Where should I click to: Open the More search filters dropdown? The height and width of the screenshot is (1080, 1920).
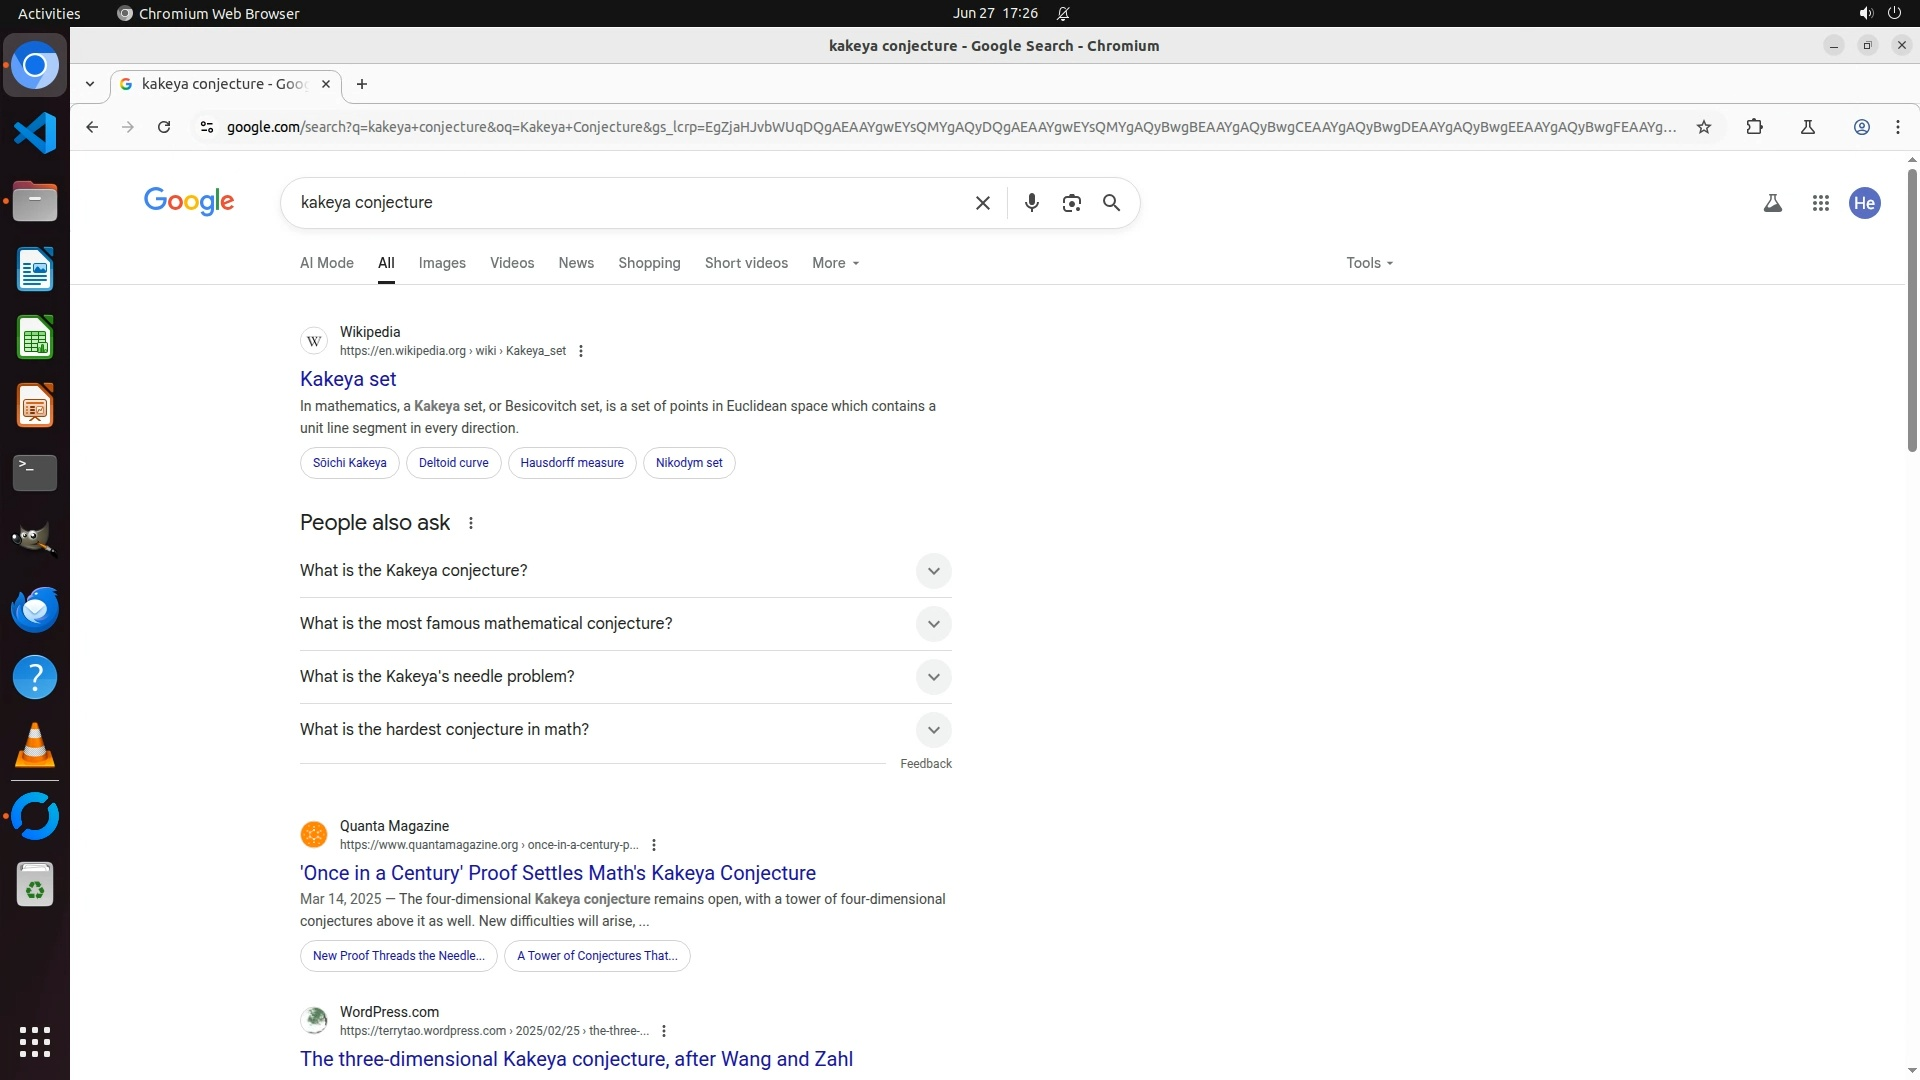[835, 263]
